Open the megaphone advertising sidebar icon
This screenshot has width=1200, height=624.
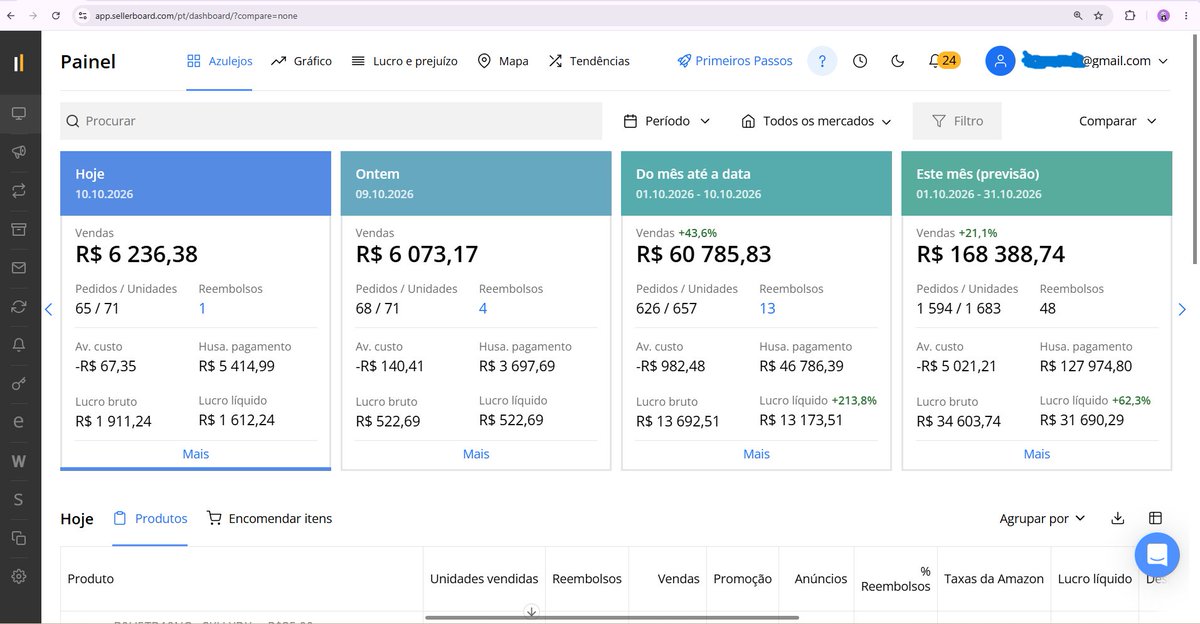[19, 152]
